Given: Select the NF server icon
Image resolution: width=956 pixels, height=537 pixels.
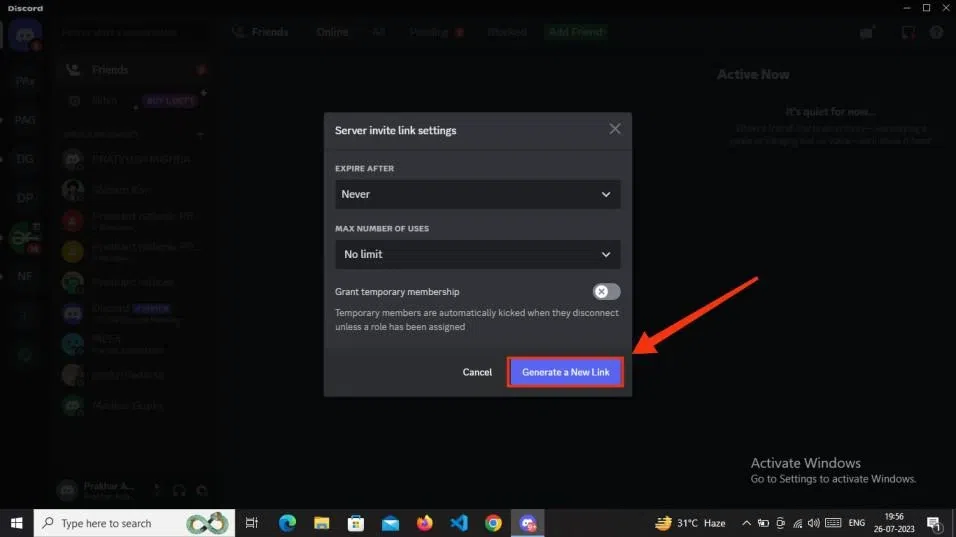Looking at the screenshot, I should tap(25, 276).
